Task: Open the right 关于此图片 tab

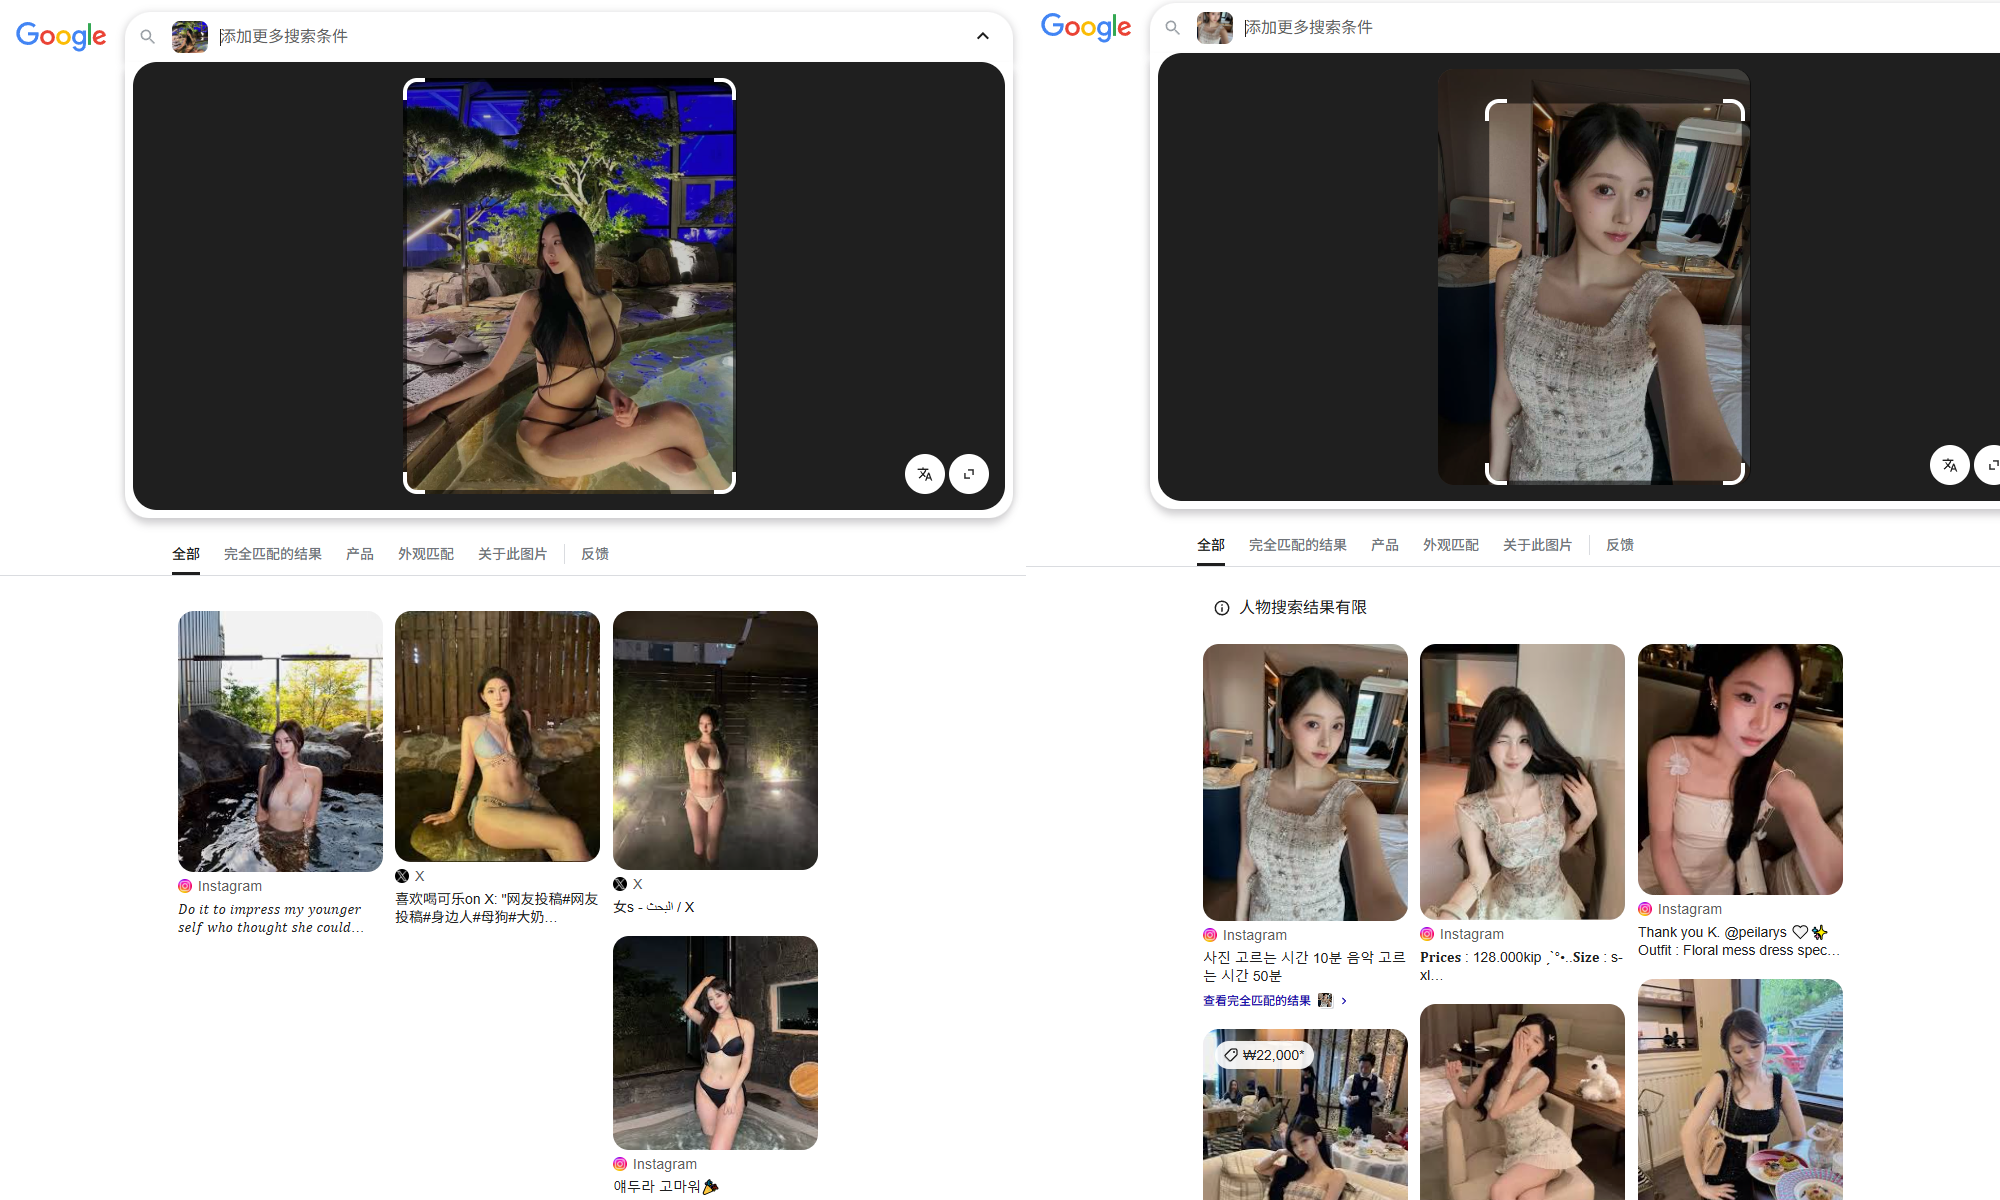Action: tap(1537, 545)
